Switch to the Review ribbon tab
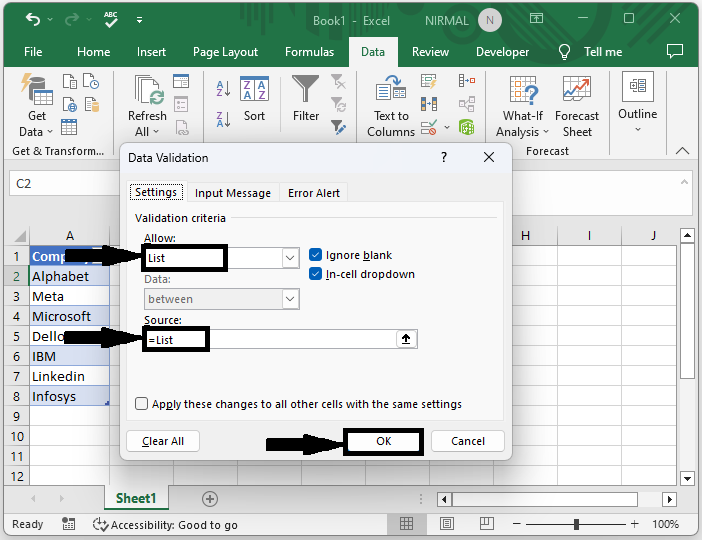The image size is (702, 540). [430, 52]
